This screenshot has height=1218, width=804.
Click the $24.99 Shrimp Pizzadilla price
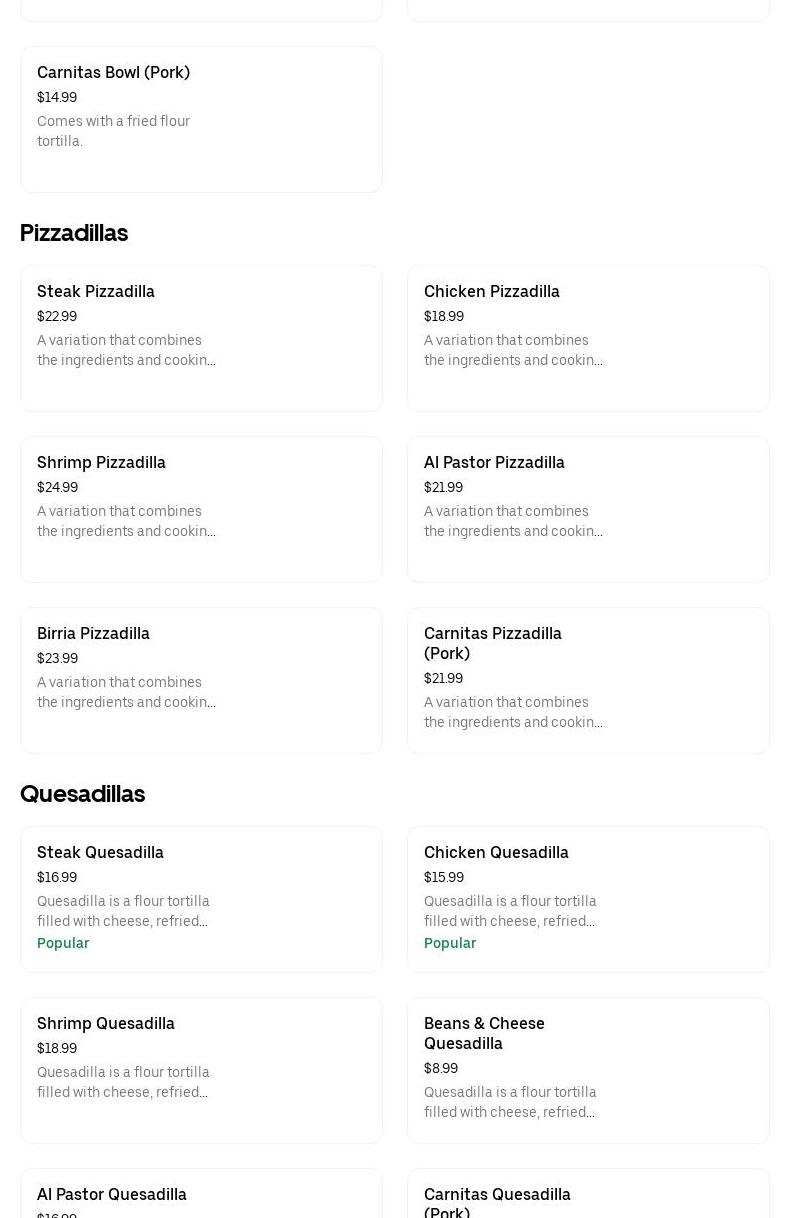(57, 488)
